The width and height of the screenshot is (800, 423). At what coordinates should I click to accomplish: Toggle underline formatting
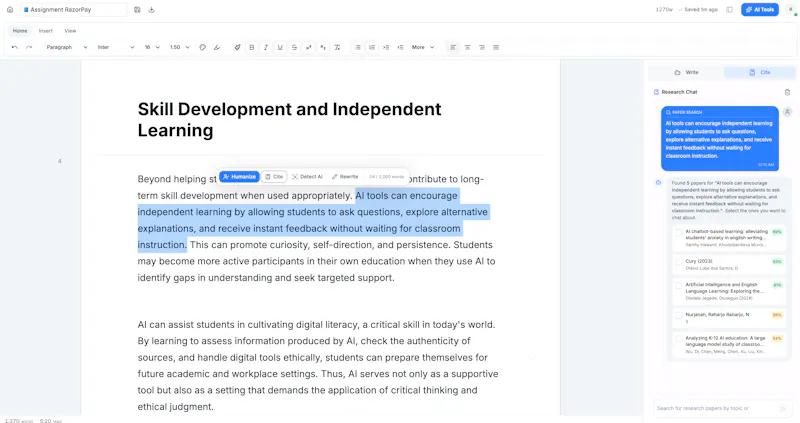[280, 47]
